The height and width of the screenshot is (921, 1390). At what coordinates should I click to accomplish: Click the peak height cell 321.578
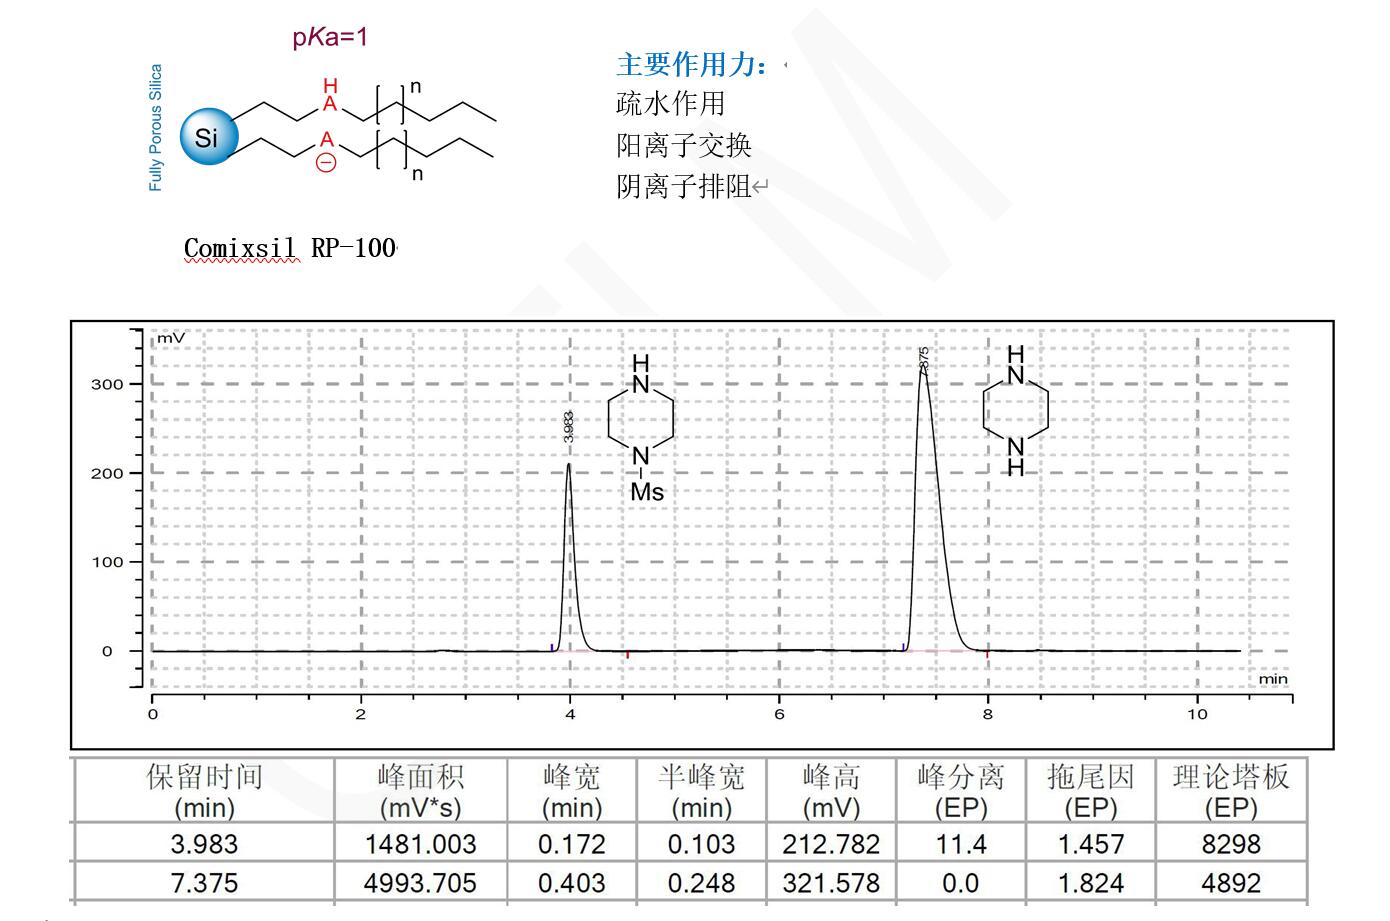[831, 883]
